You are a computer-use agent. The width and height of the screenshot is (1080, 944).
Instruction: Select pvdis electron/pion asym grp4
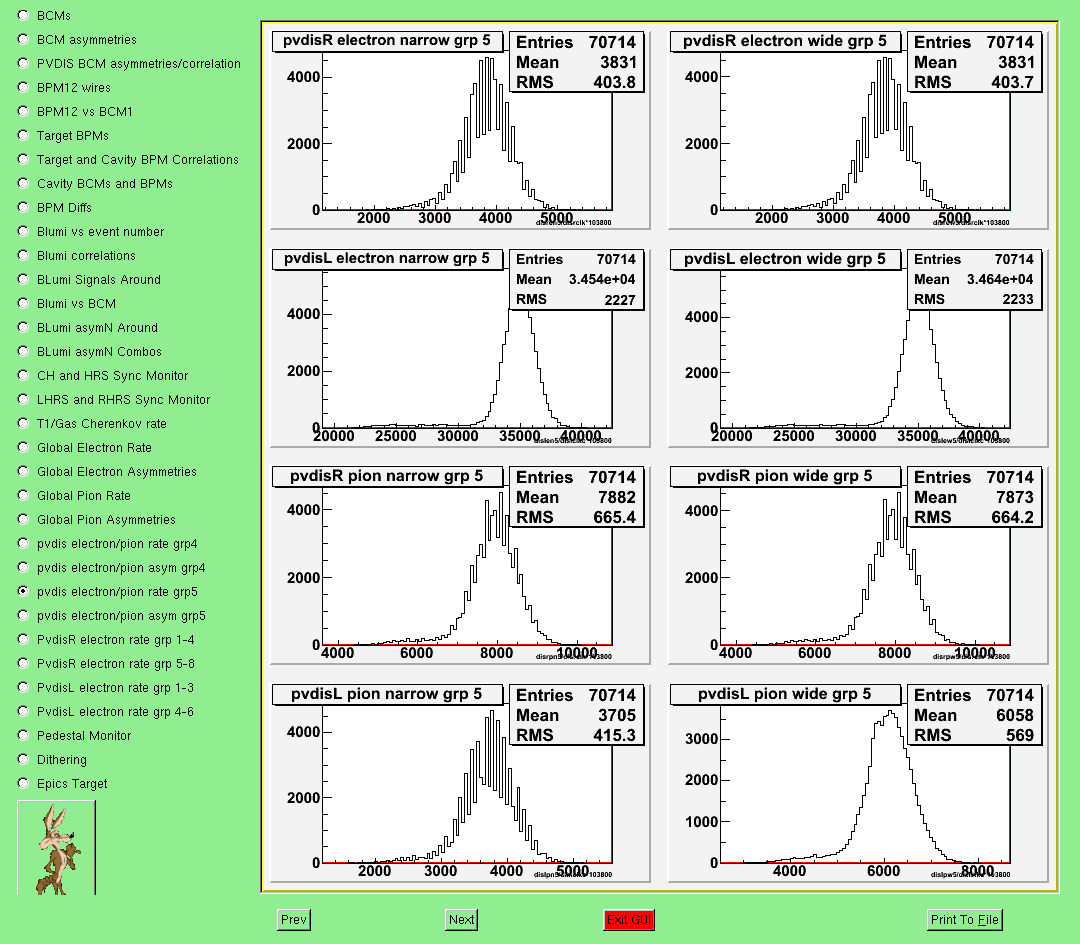23,567
